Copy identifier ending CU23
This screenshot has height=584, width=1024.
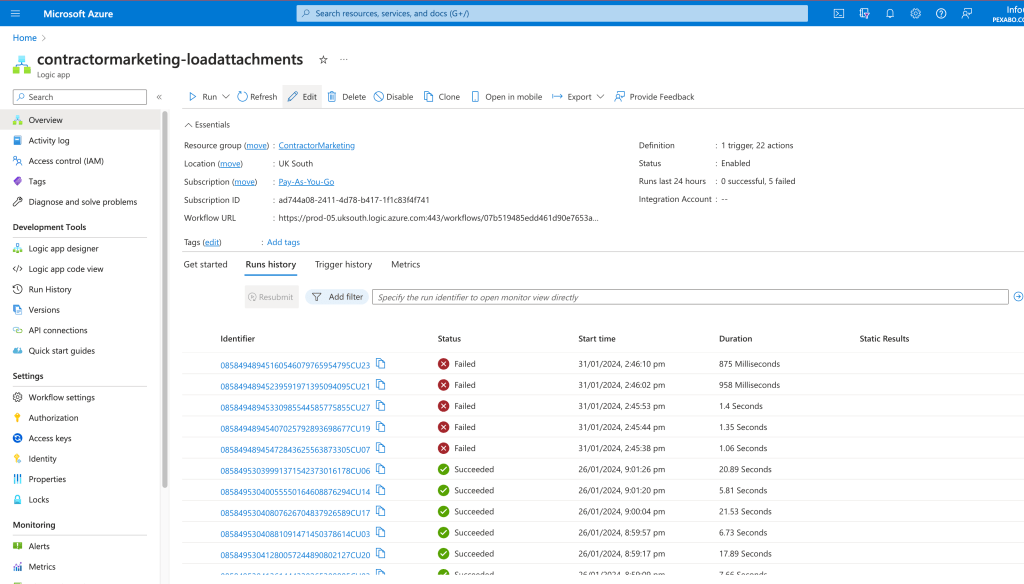381,363
